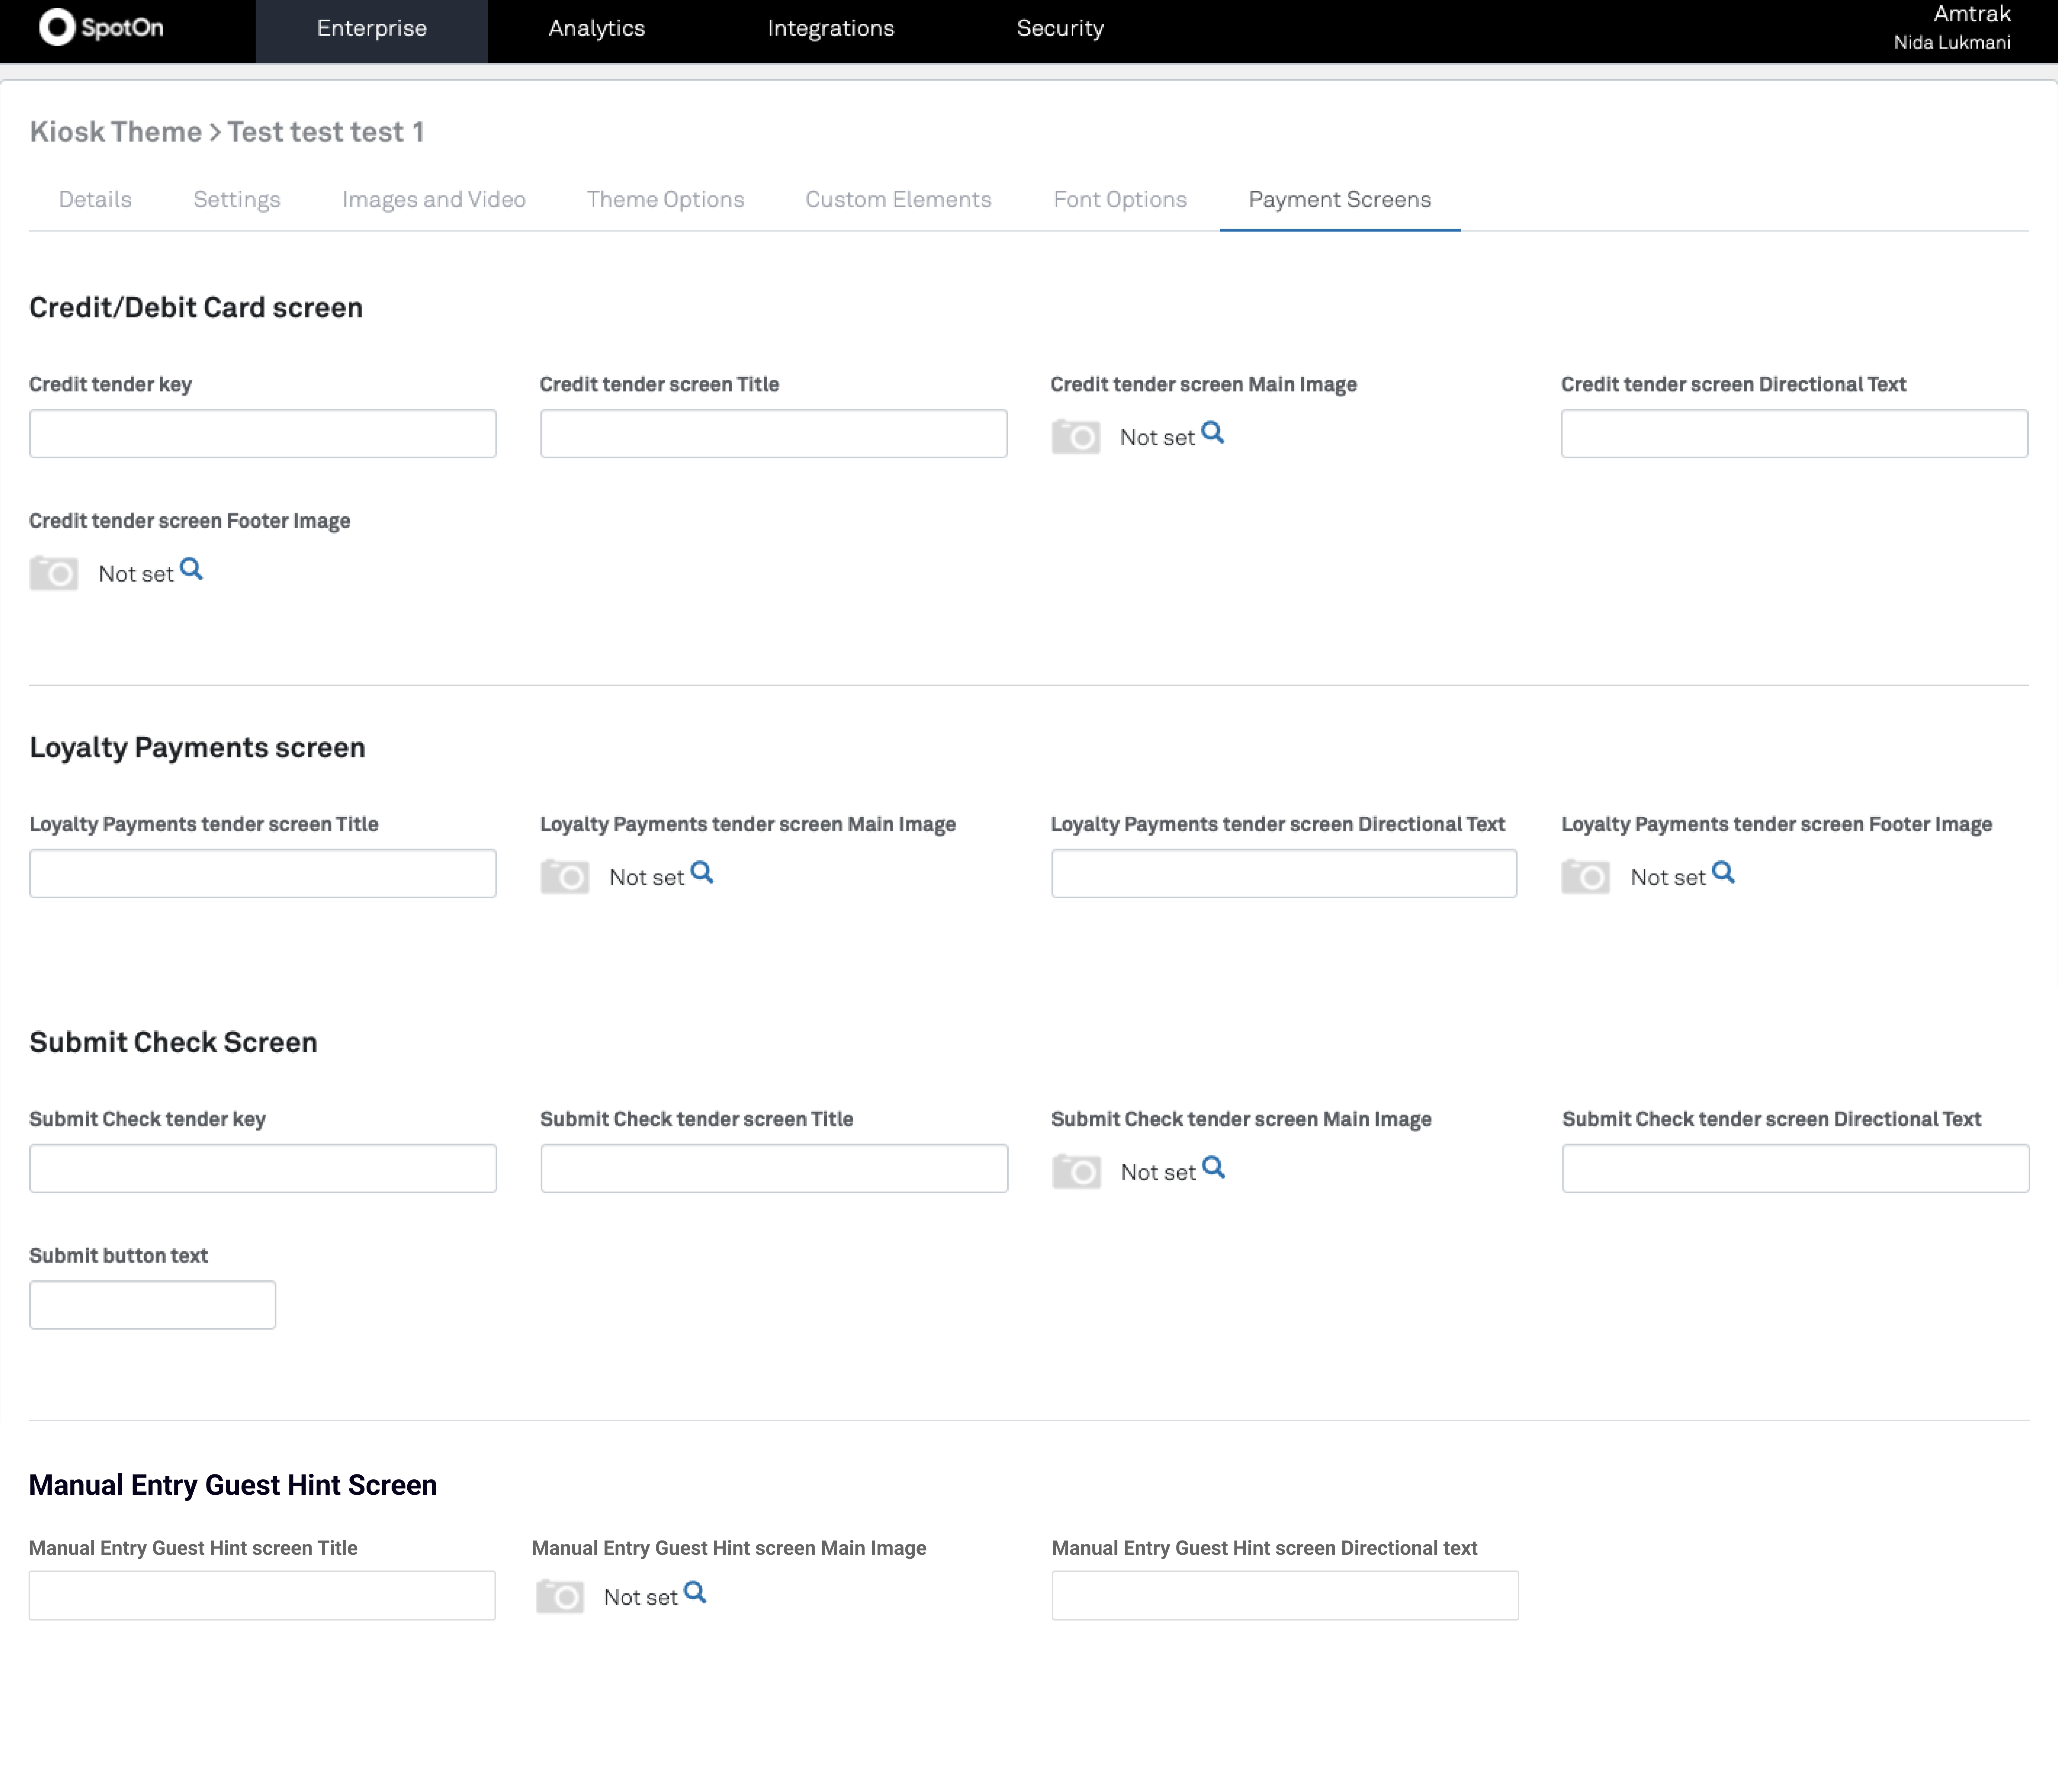Click the Loyalty Payments screen heading
Viewport: 2058px width, 1792px height.
[x=197, y=748]
